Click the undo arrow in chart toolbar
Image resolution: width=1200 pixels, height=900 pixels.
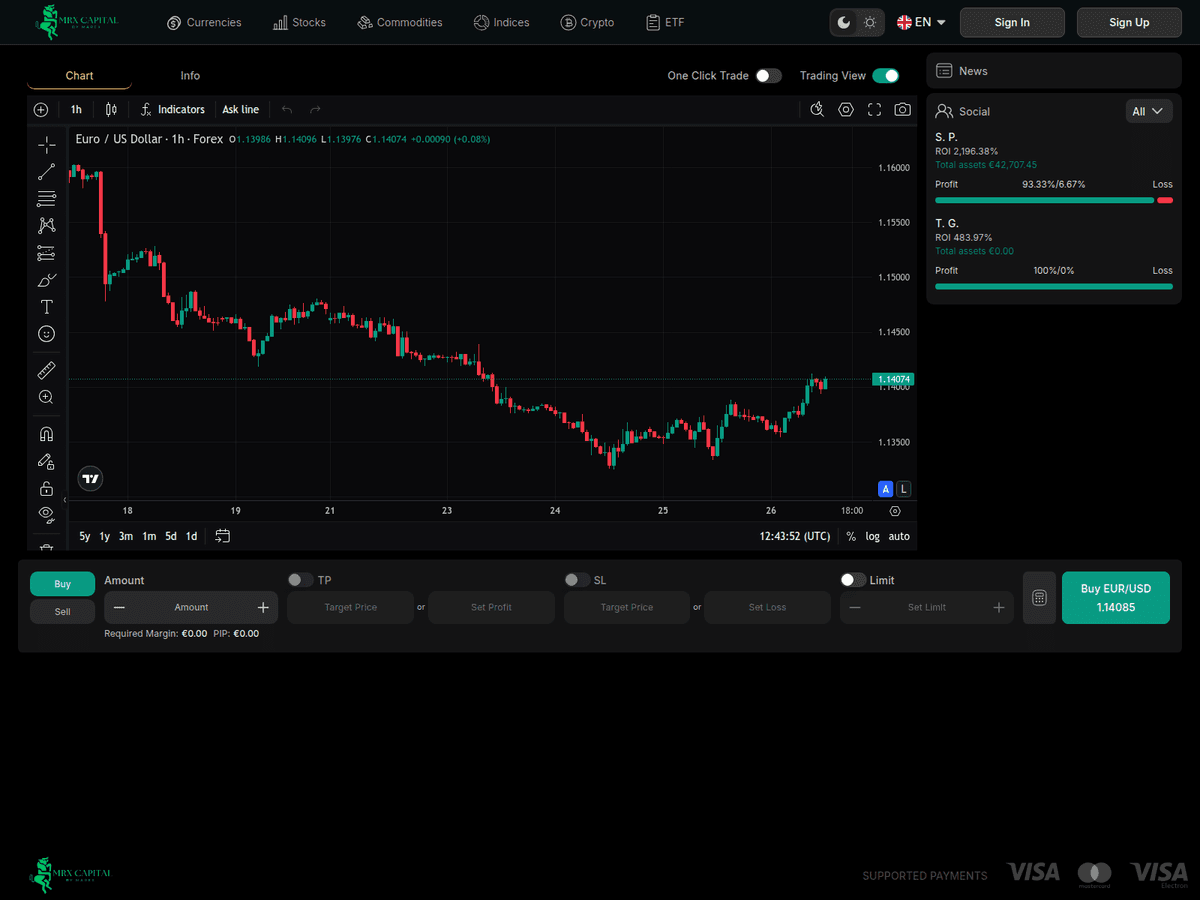coord(287,110)
